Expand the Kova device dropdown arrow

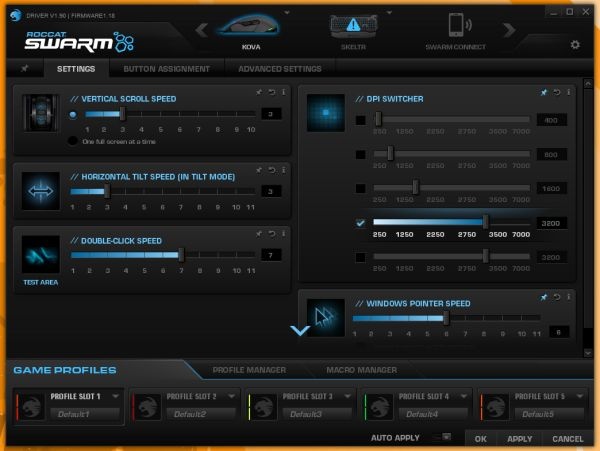[x=287, y=13]
